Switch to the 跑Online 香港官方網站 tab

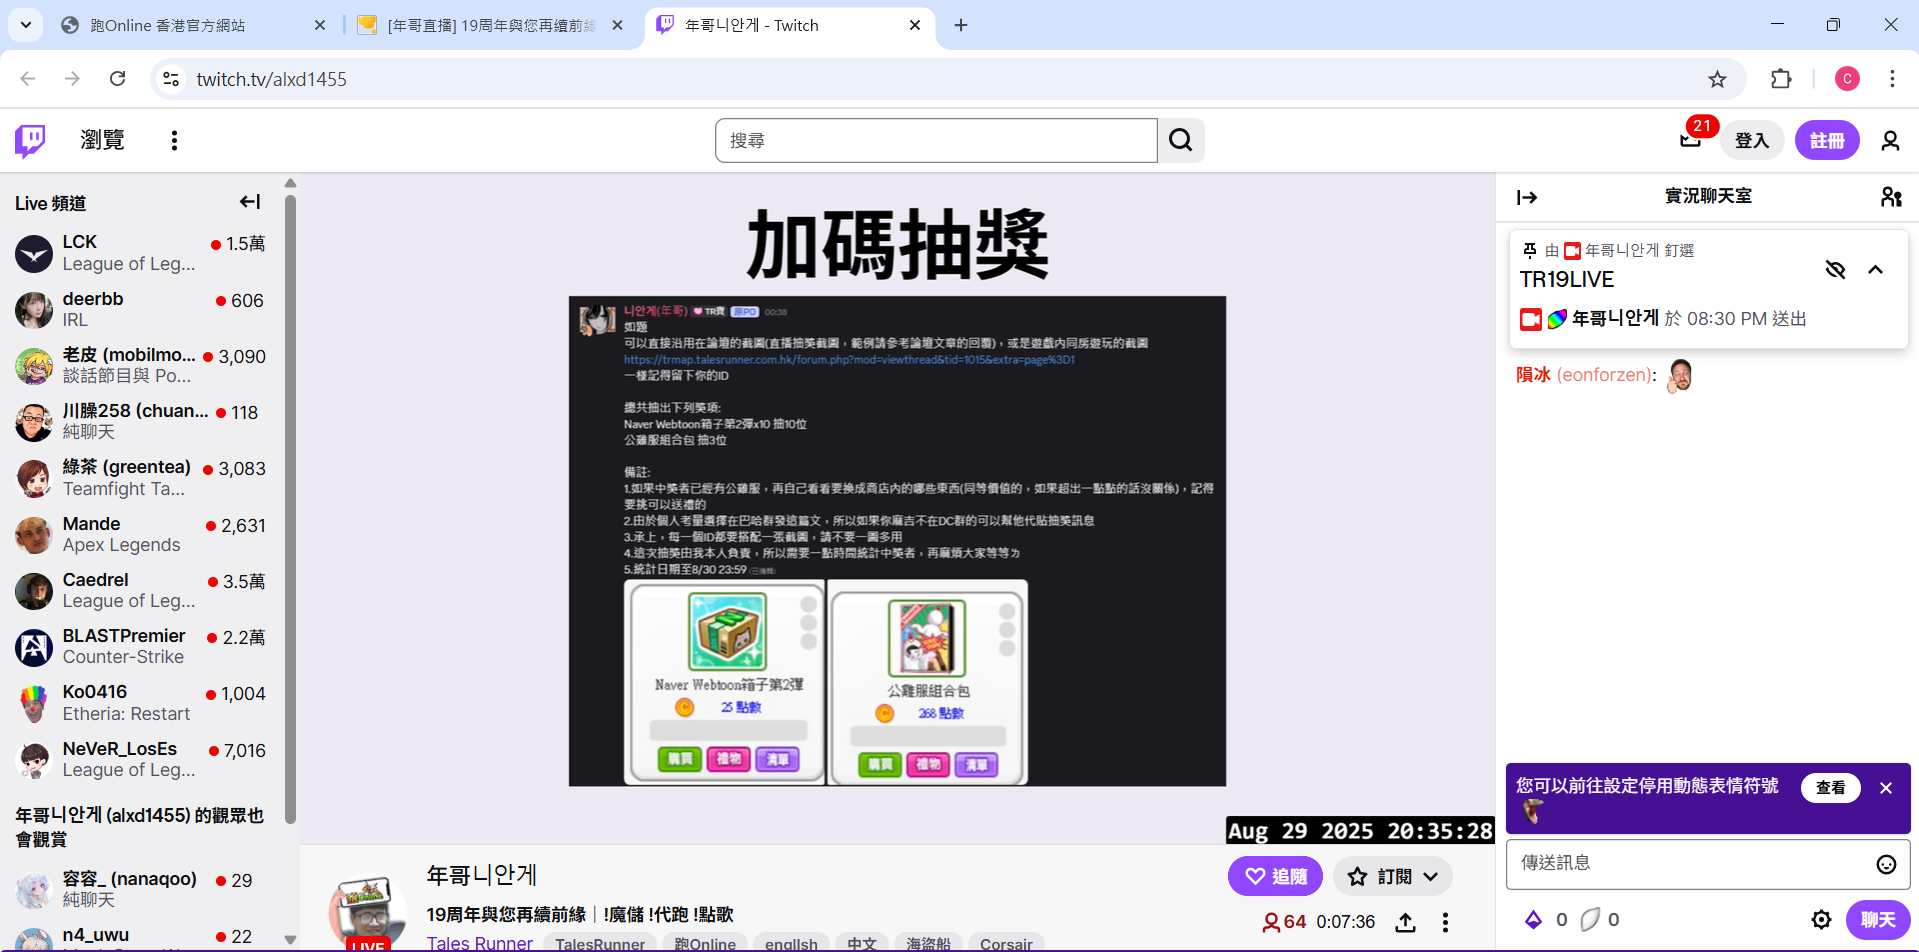point(190,25)
